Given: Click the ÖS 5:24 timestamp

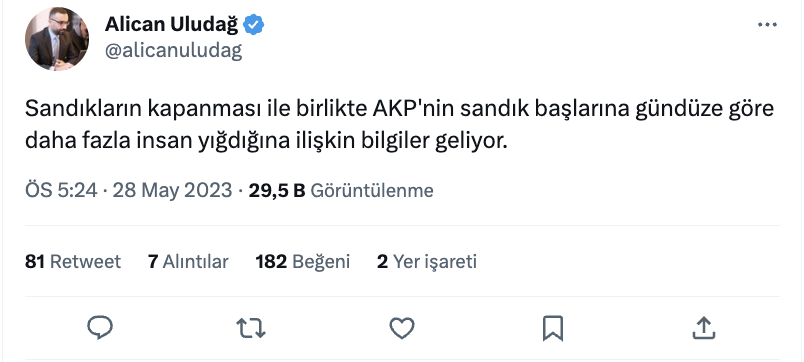Looking at the screenshot, I should click(x=61, y=191).
